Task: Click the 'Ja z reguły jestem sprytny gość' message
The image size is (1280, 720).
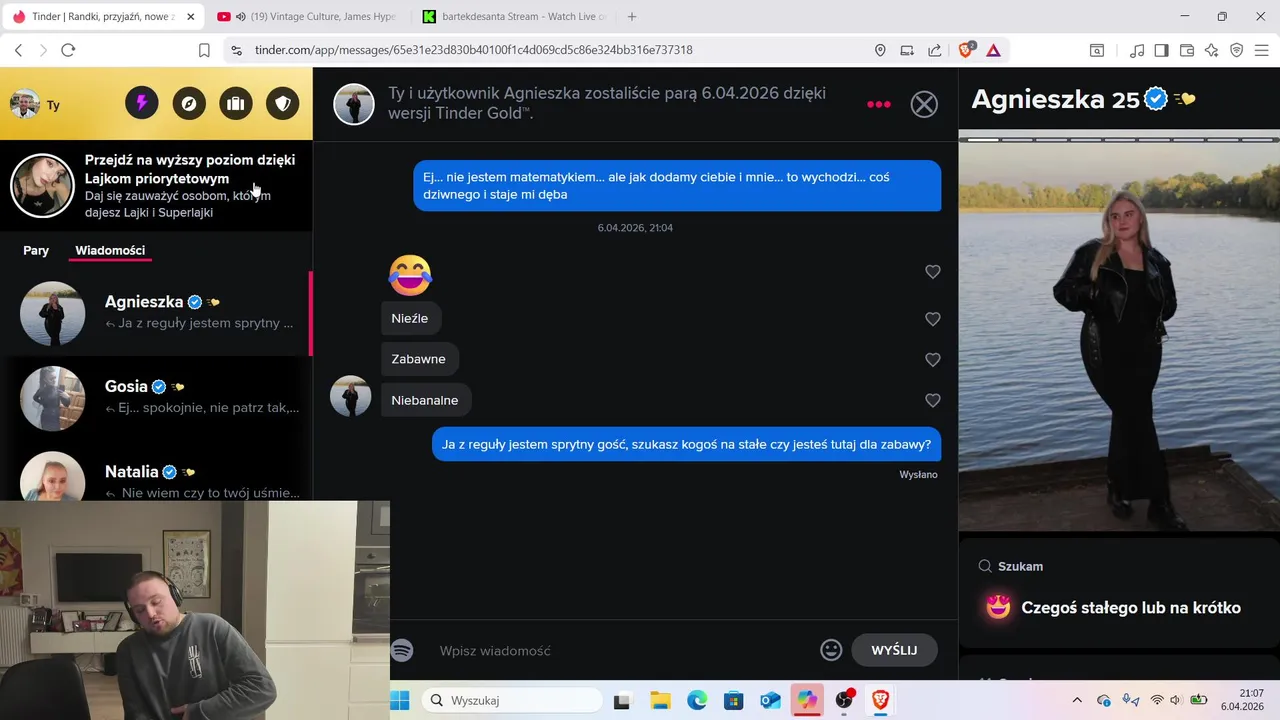Action: tap(687, 444)
